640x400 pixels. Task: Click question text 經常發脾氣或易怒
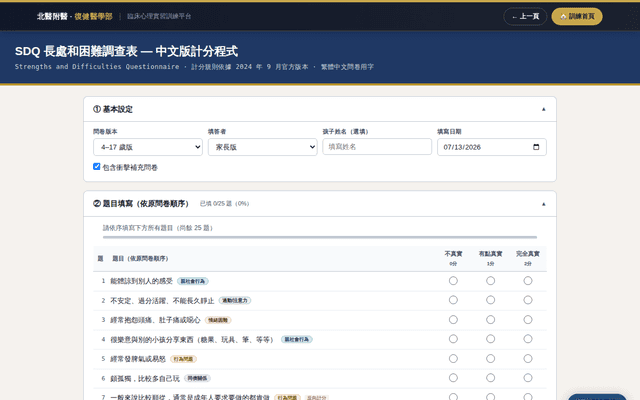[x=138, y=359]
